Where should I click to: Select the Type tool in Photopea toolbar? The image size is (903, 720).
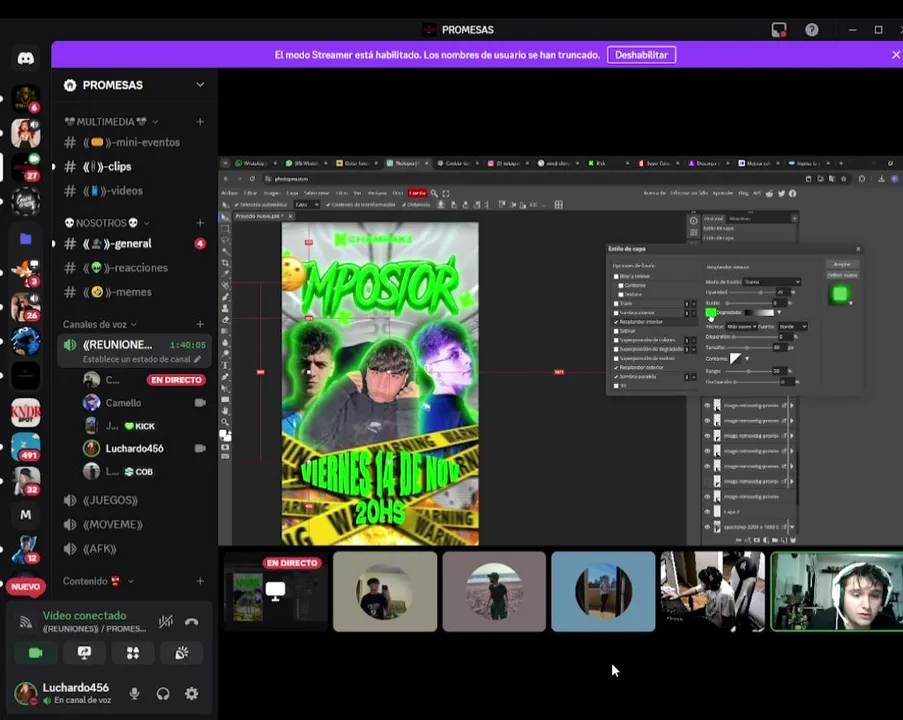[x=225, y=365]
